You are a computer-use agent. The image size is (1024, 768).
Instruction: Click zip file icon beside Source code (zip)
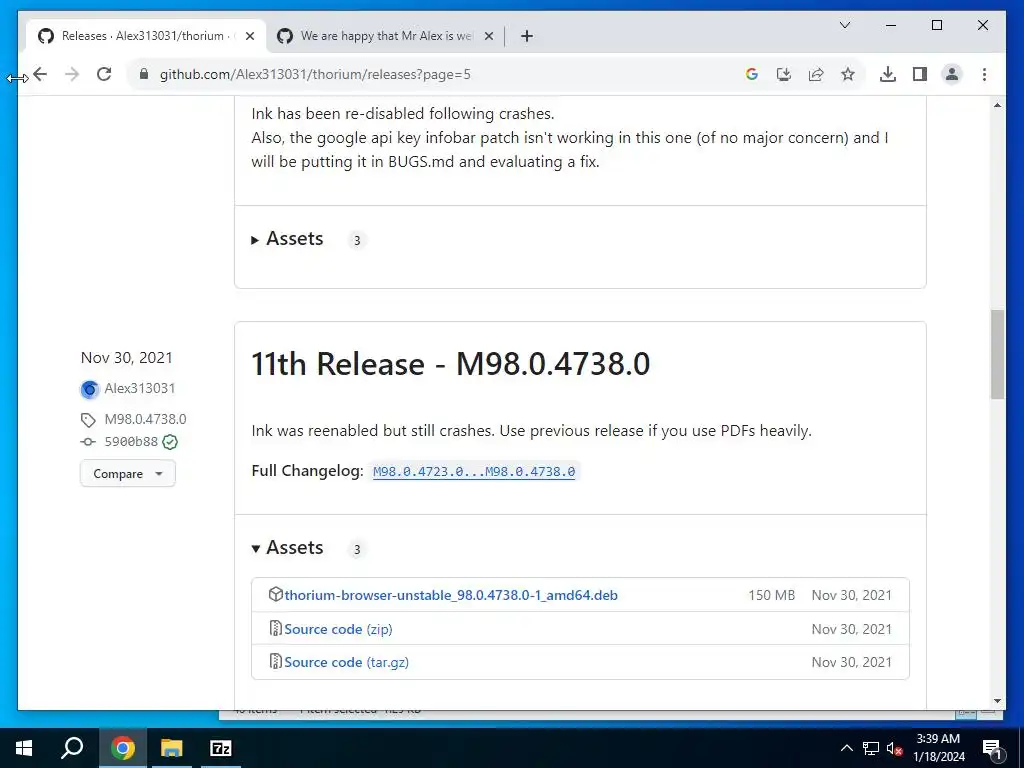276,628
